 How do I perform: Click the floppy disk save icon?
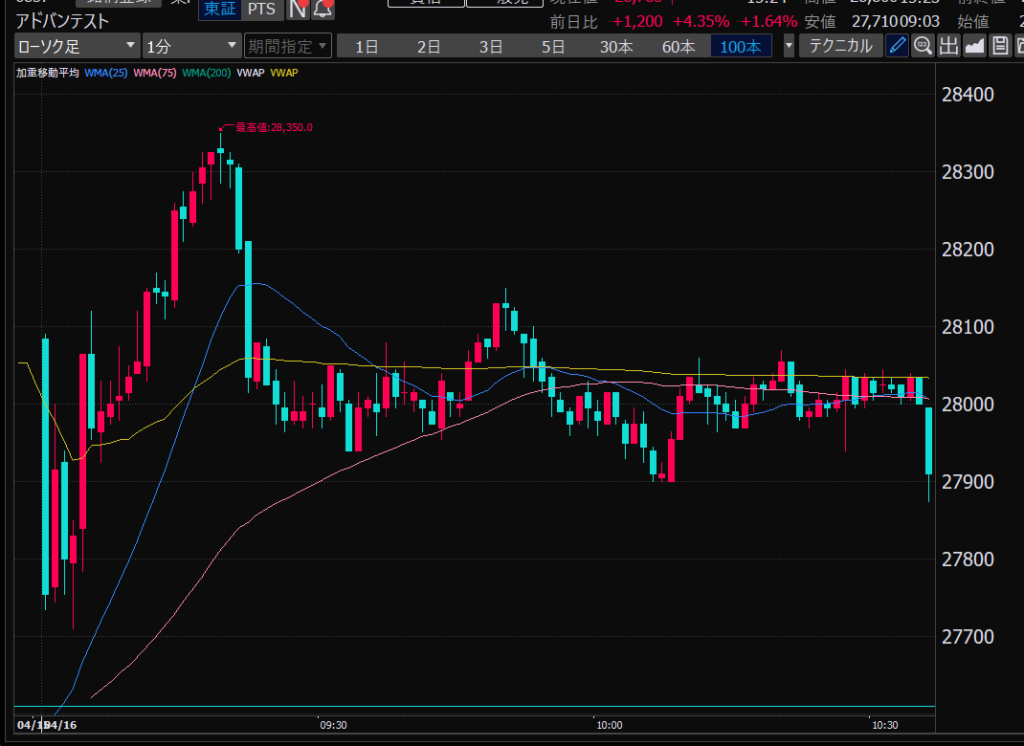coord(999,45)
